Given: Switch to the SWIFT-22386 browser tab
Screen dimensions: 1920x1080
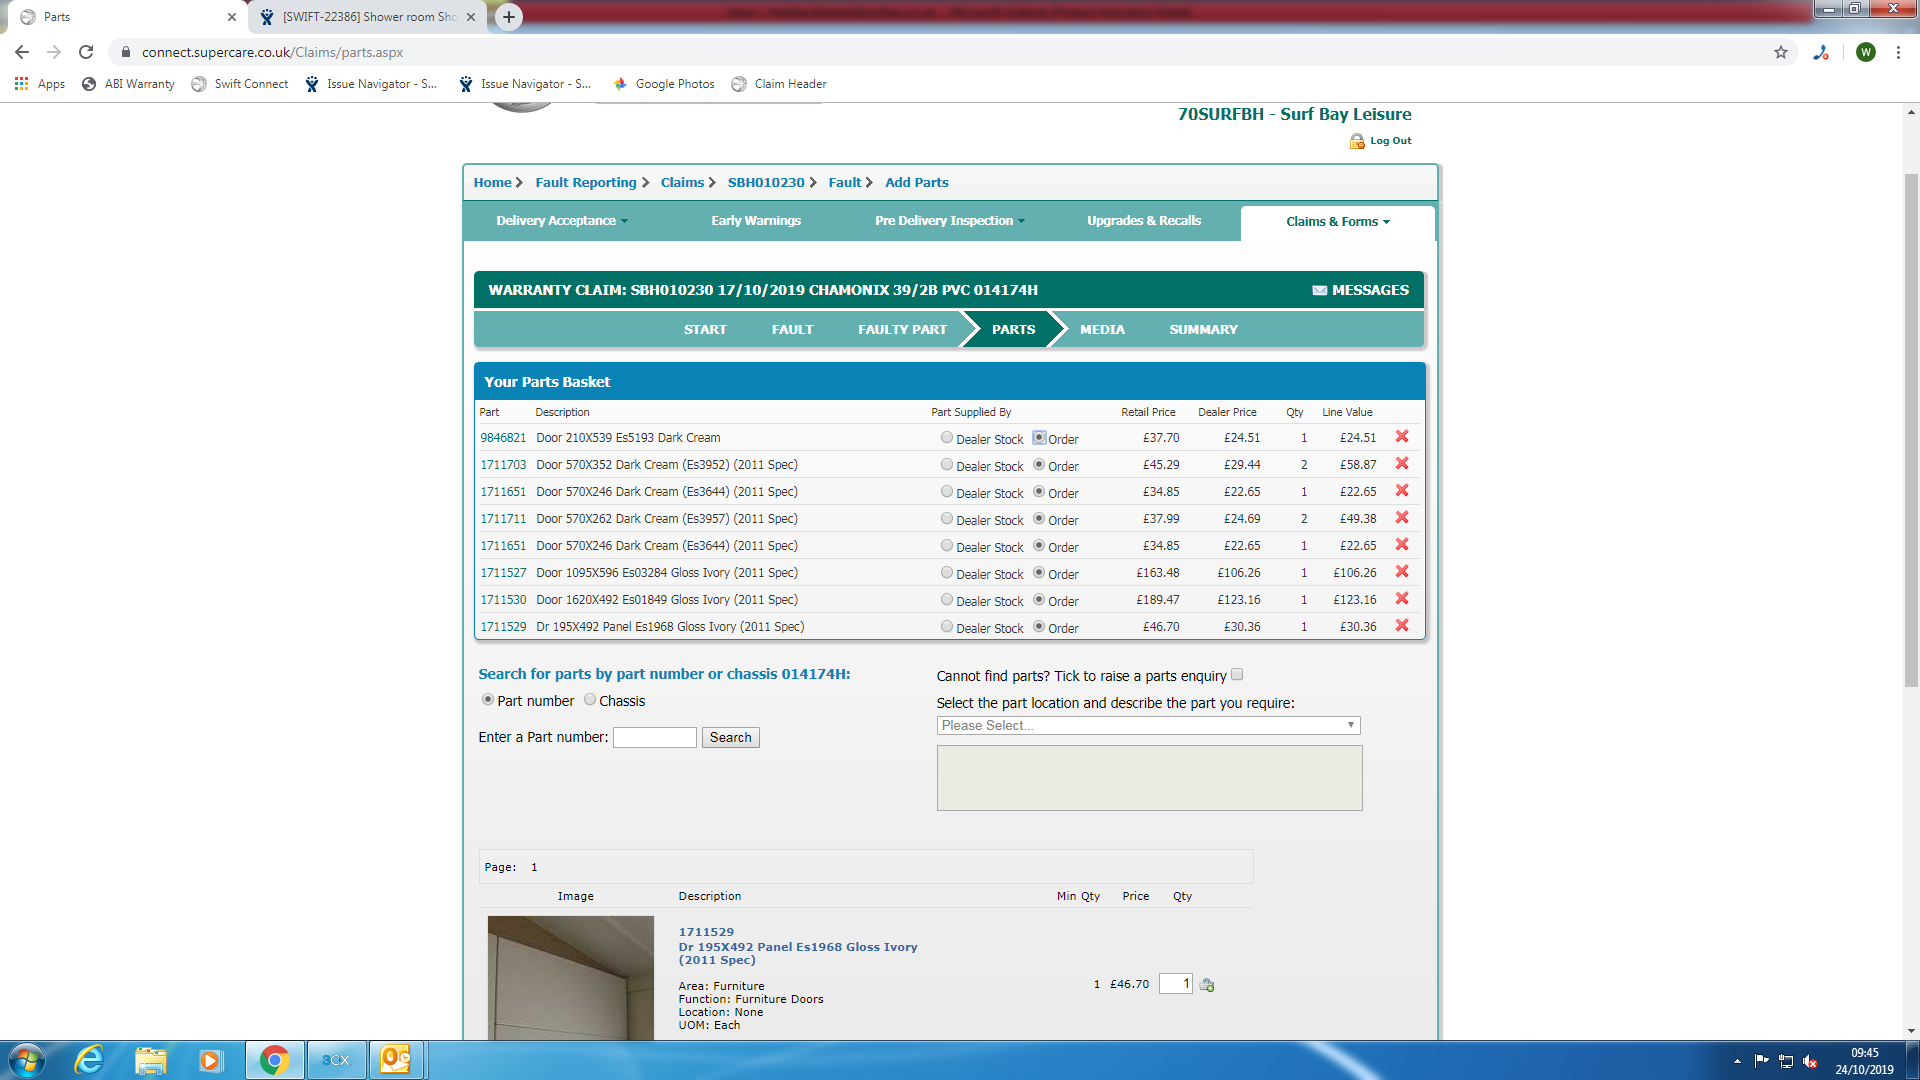Looking at the screenshot, I should click(x=366, y=17).
